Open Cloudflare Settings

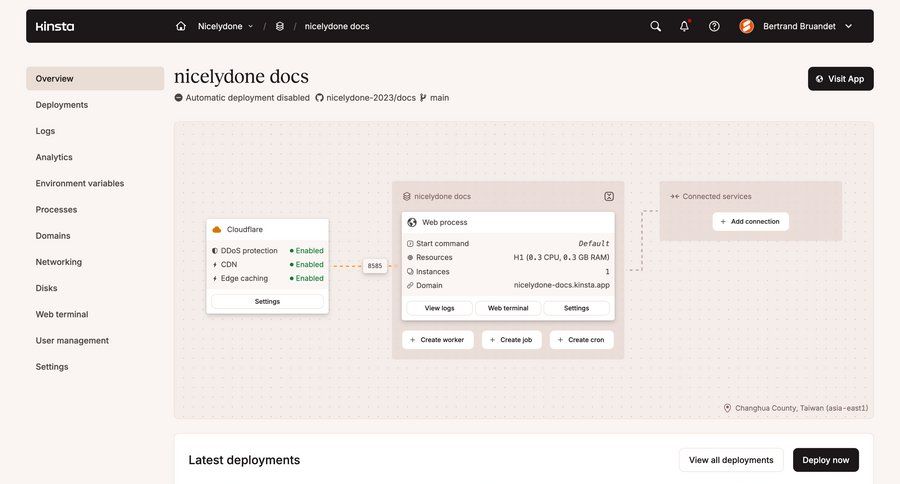[x=267, y=301]
